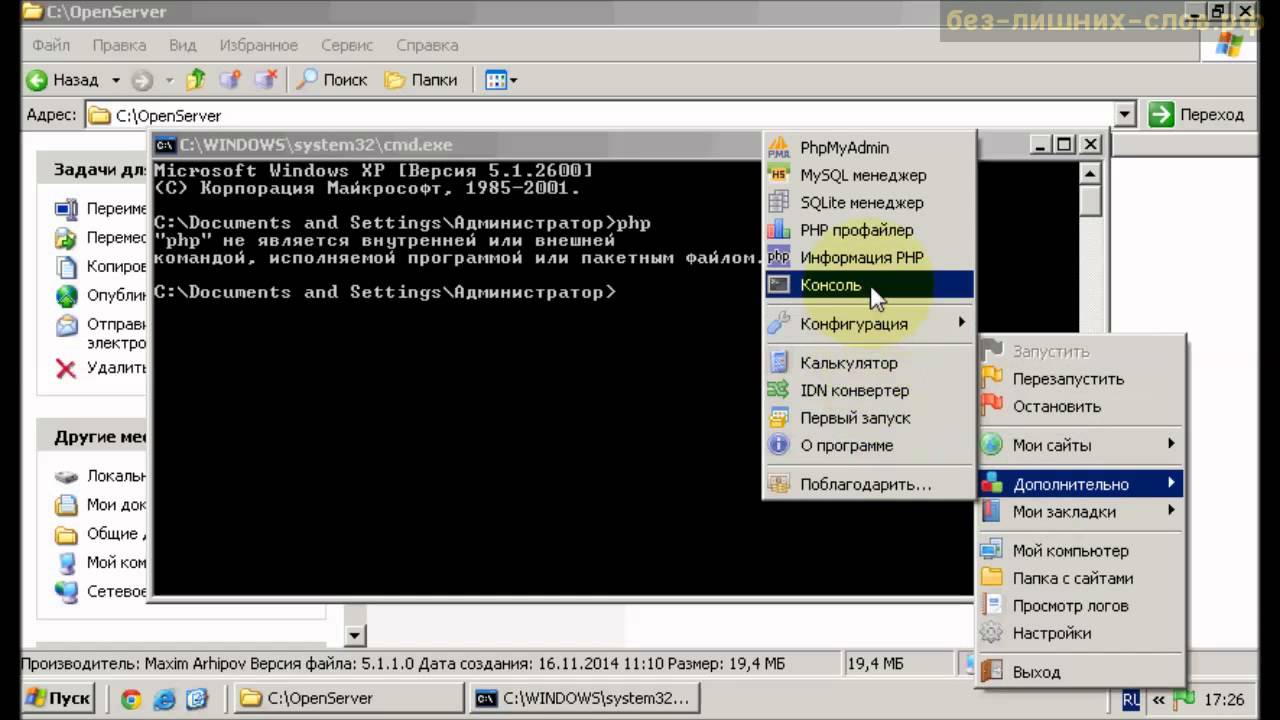Click the SQLite manager grid icon
The width and height of the screenshot is (1280, 720).
tap(779, 202)
